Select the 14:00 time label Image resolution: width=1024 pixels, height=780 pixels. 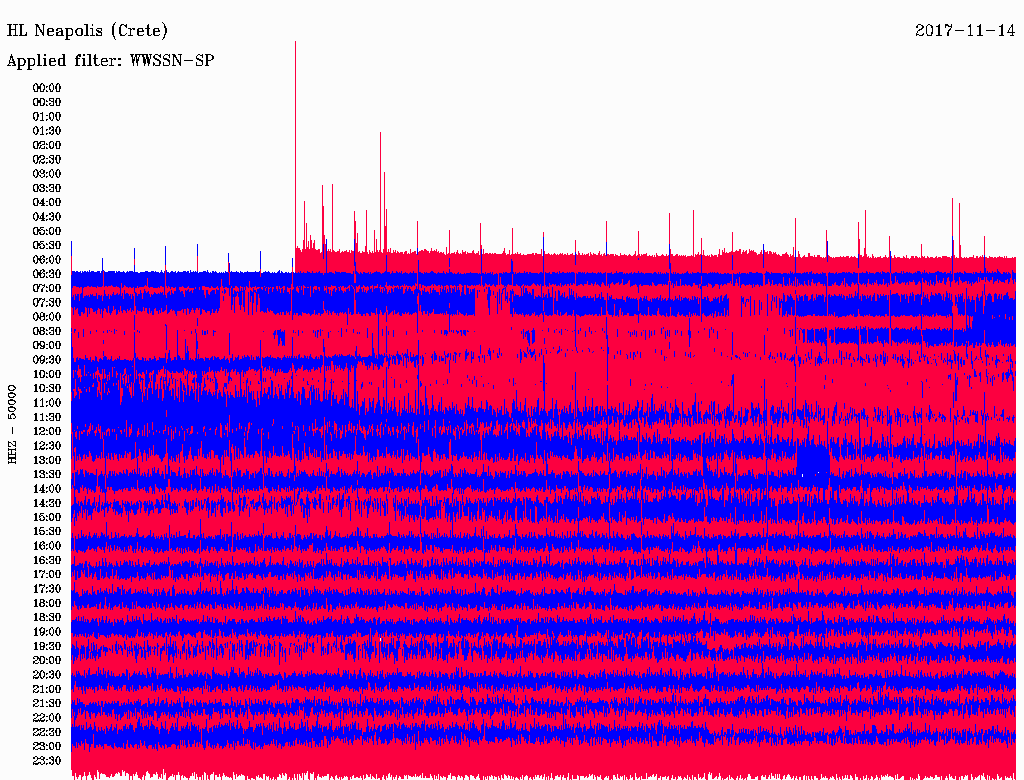47,489
